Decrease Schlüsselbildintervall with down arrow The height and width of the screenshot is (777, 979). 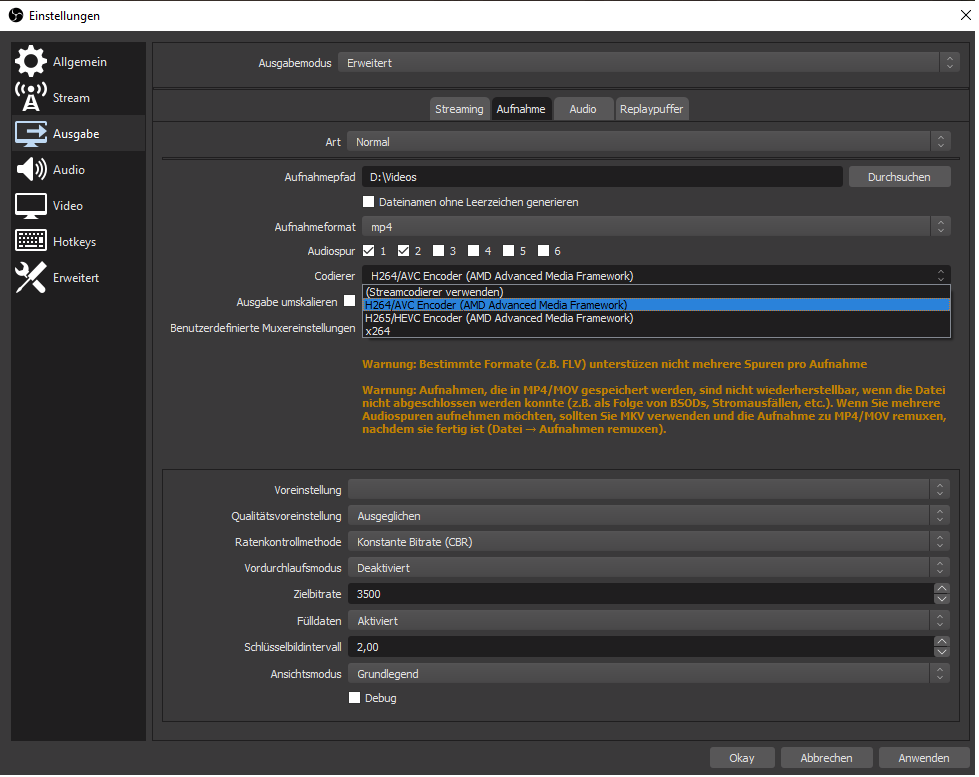(x=942, y=652)
